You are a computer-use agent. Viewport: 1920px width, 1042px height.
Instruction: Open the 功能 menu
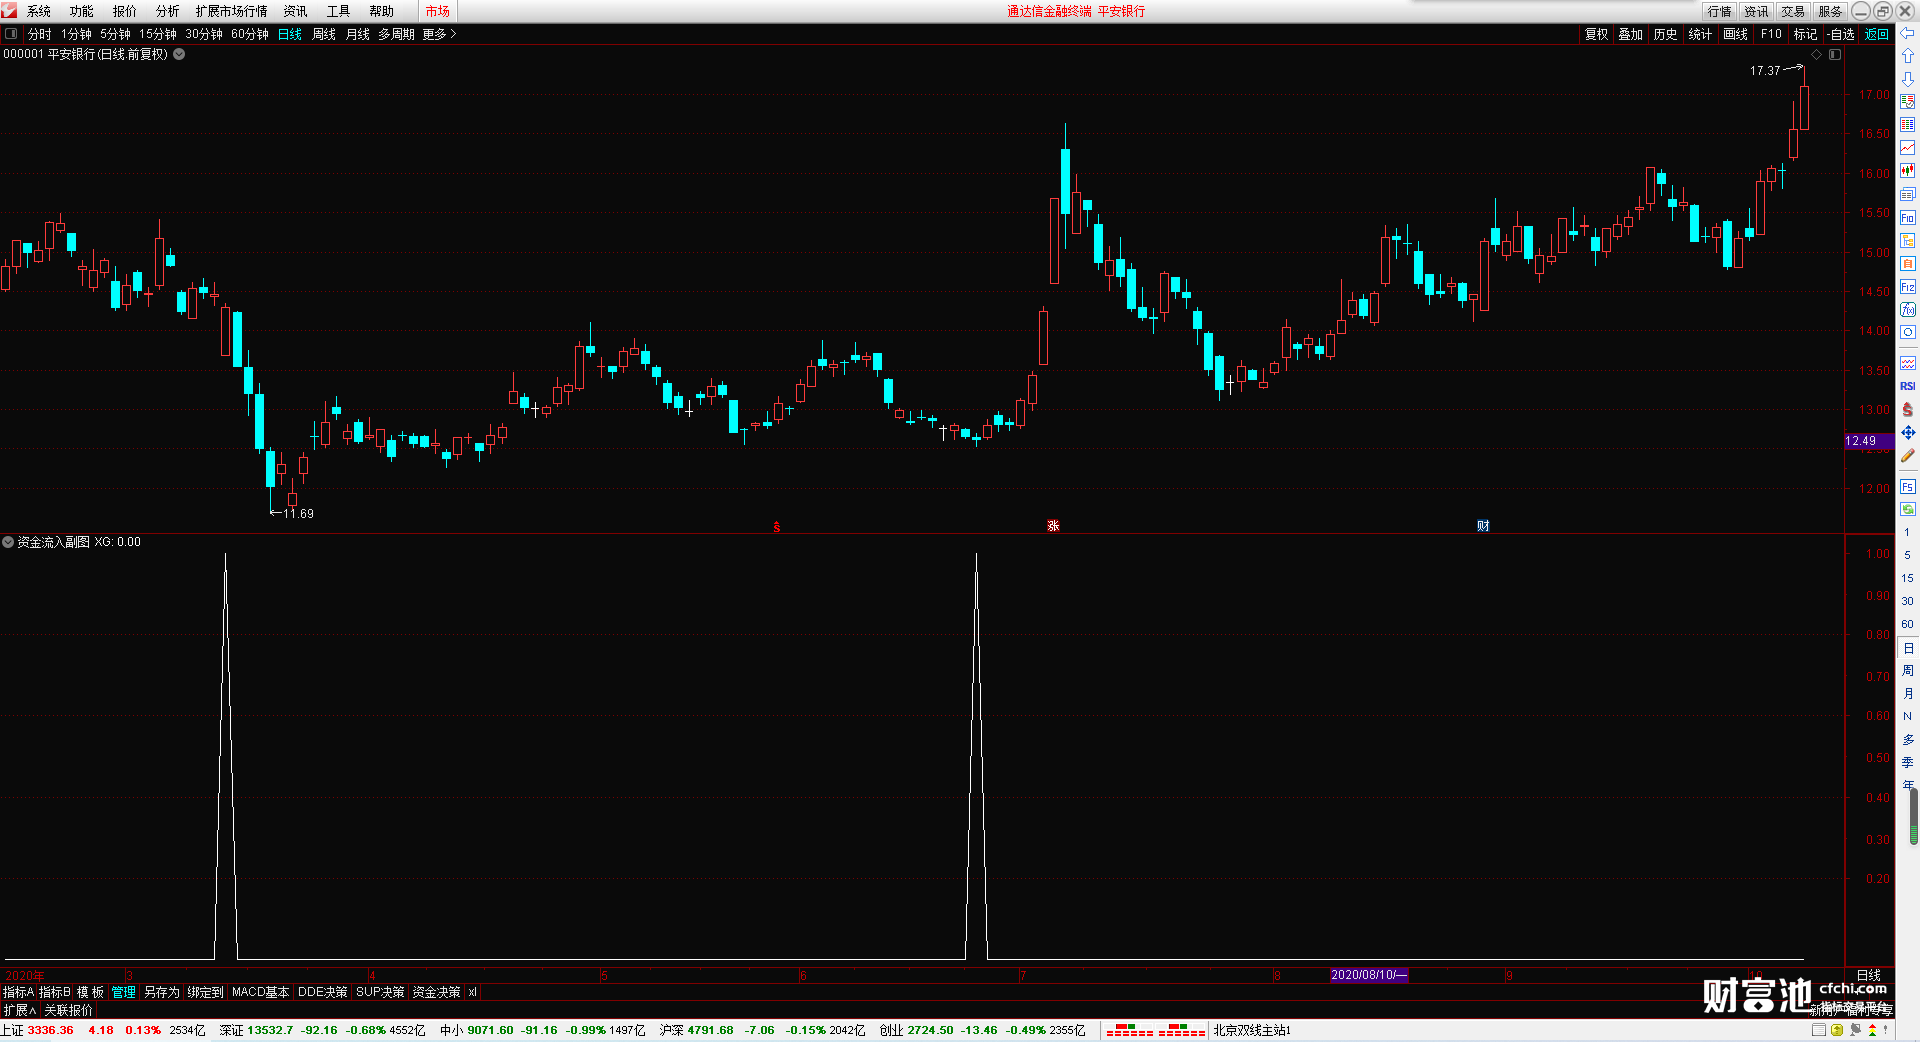tap(82, 11)
